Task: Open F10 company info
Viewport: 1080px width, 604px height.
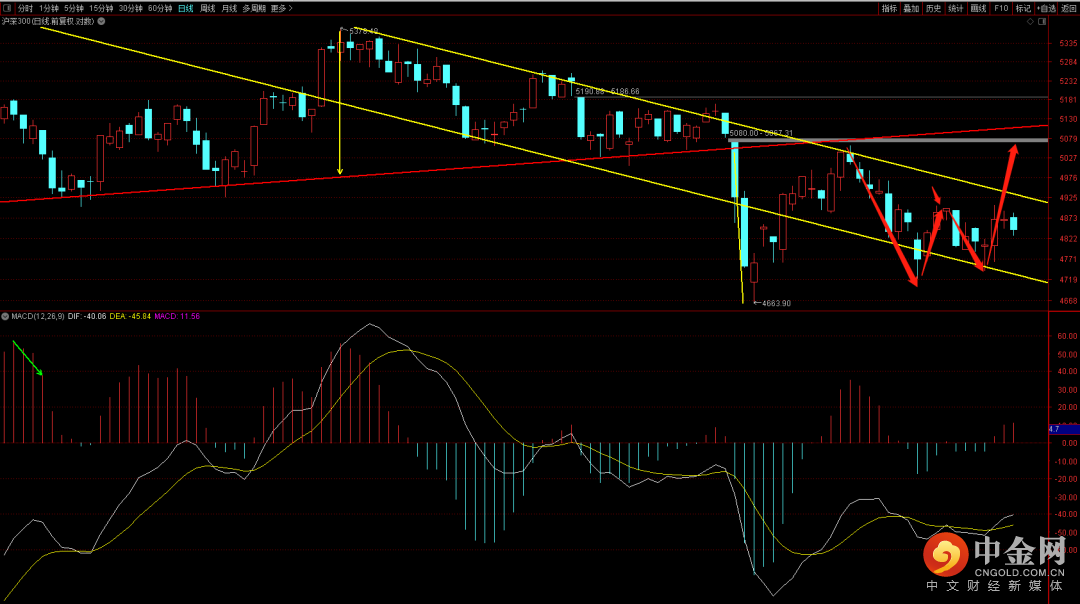Action: click(x=1001, y=8)
